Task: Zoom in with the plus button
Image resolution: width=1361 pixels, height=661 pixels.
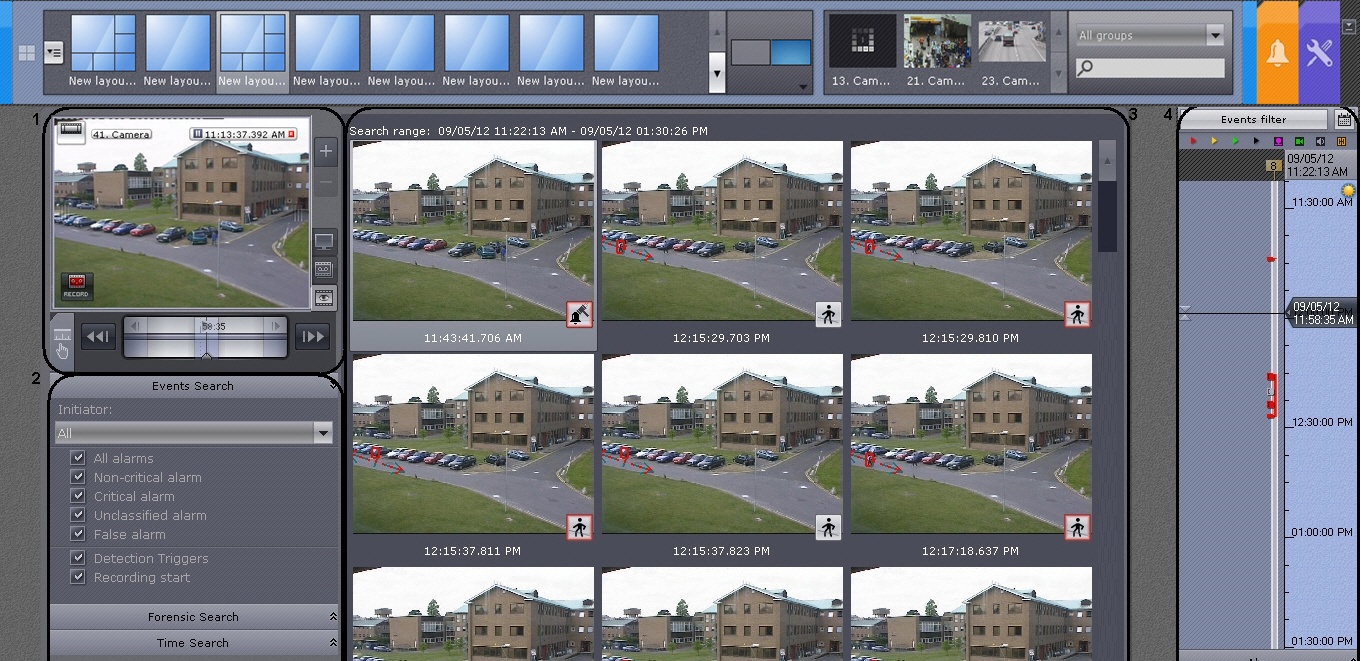Action: pos(326,153)
